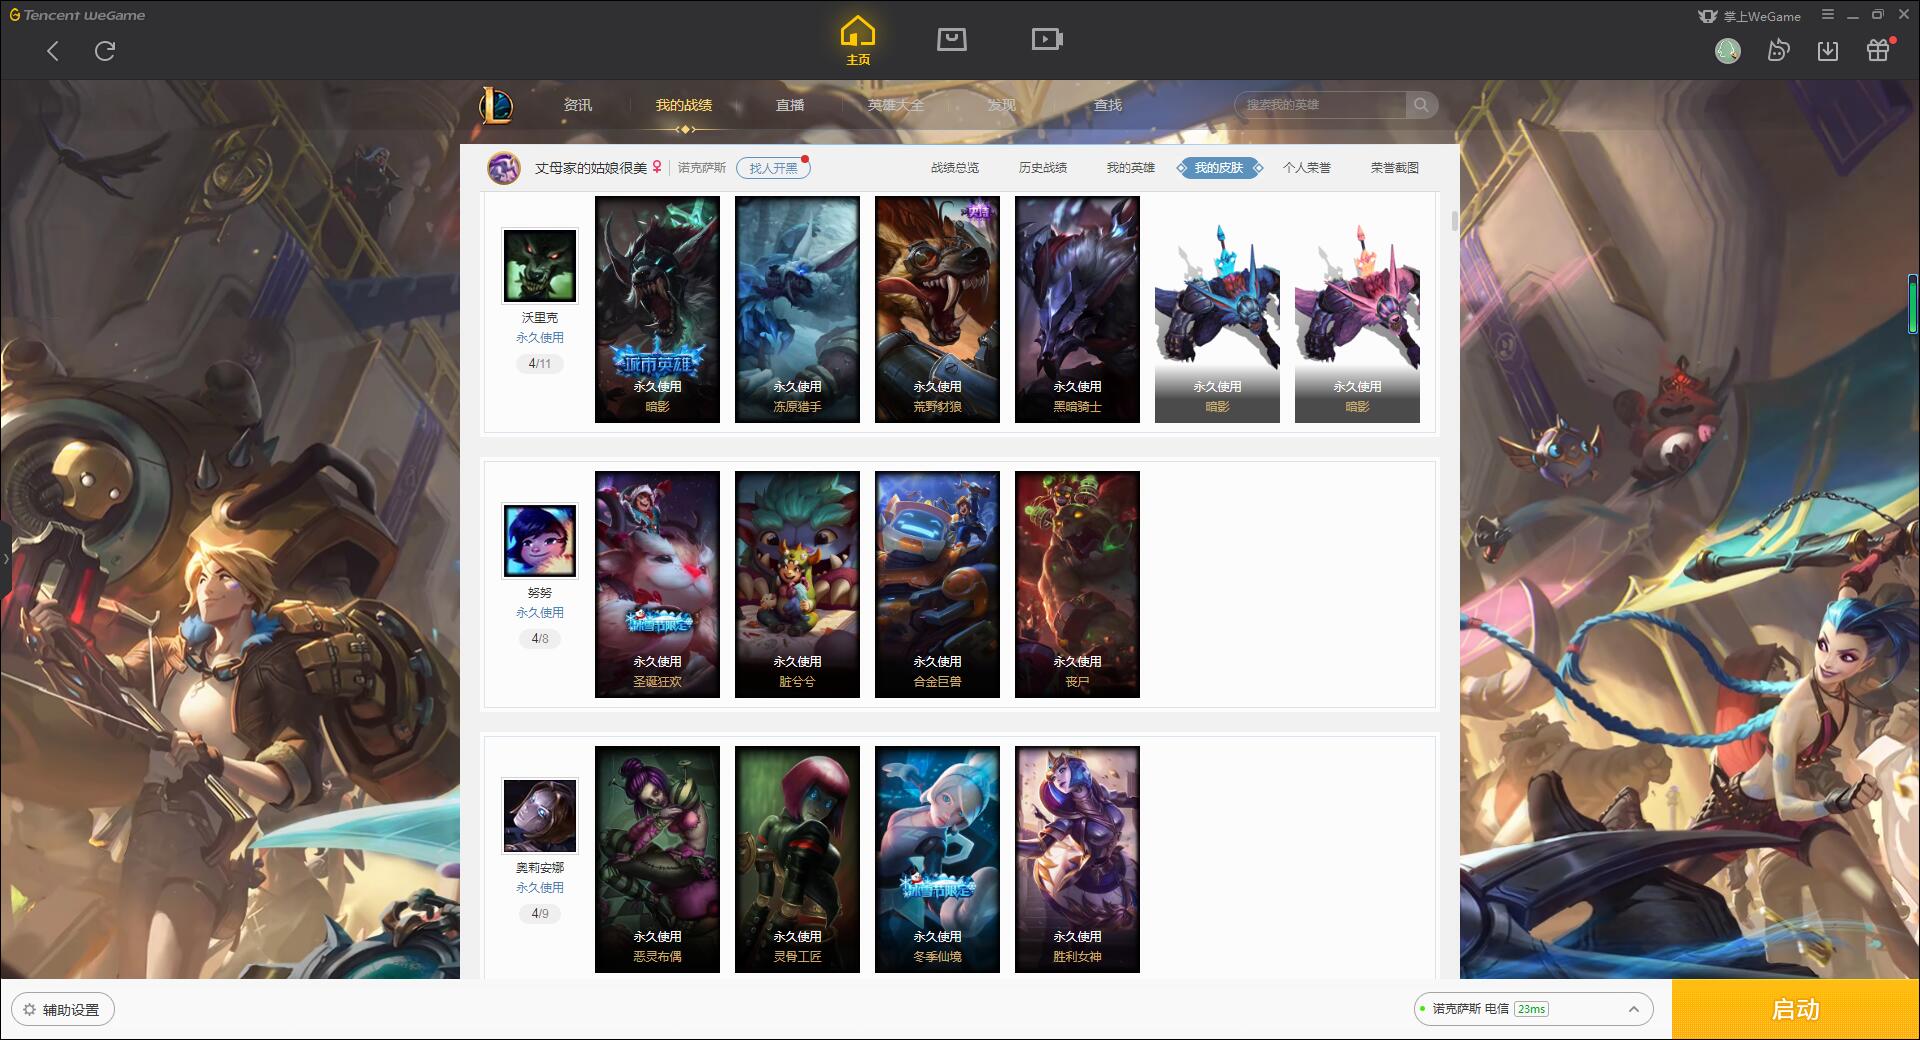Open the 黑暗骑士 skin card
Image resolution: width=1920 pixels, height=1040 pixels.
pos(1077,309)
